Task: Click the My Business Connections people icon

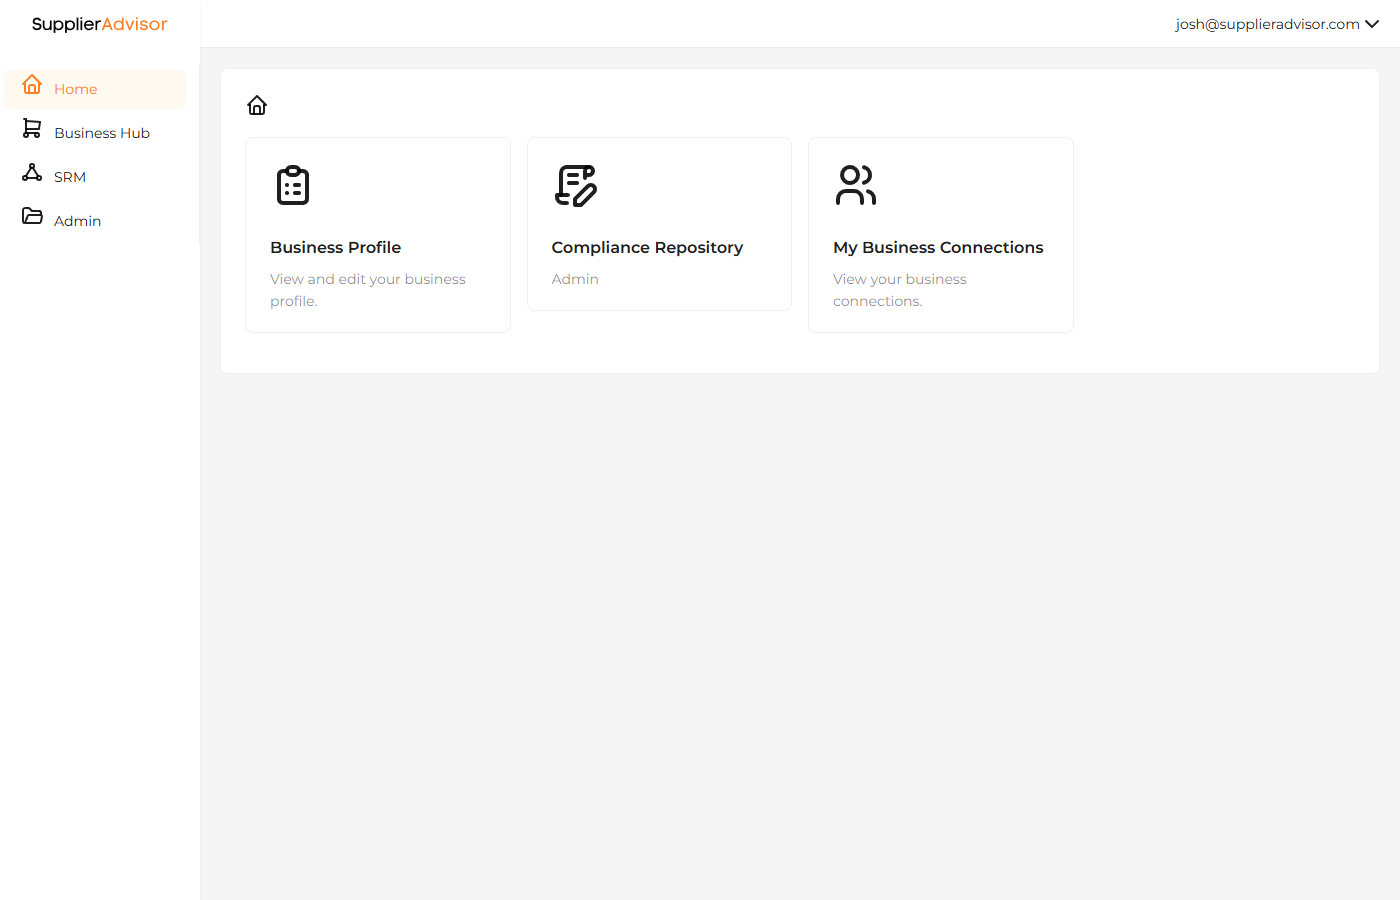Action: click(x=856, y=186)
